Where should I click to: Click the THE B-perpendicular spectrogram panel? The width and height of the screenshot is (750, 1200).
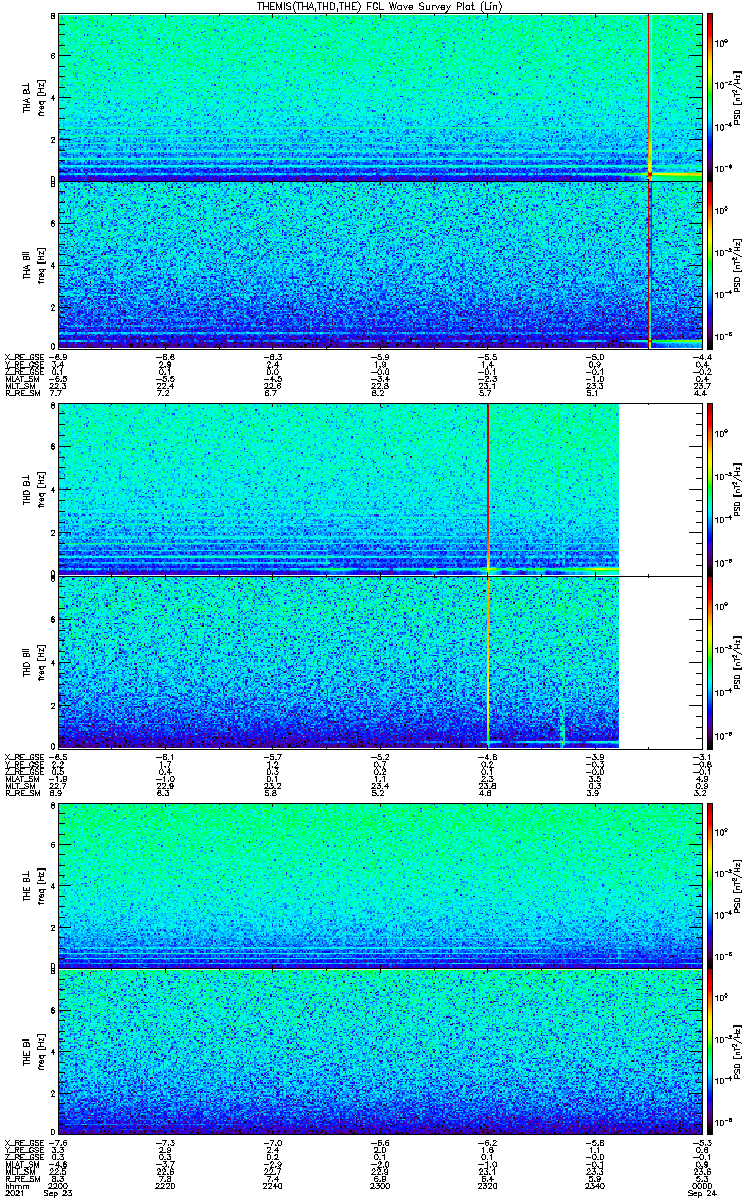click(x=380, y=886)
